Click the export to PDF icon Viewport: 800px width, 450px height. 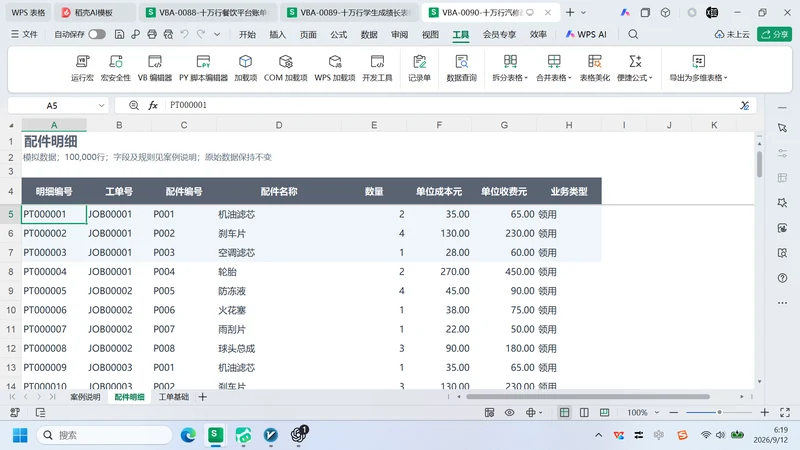[x=135, y=34]
